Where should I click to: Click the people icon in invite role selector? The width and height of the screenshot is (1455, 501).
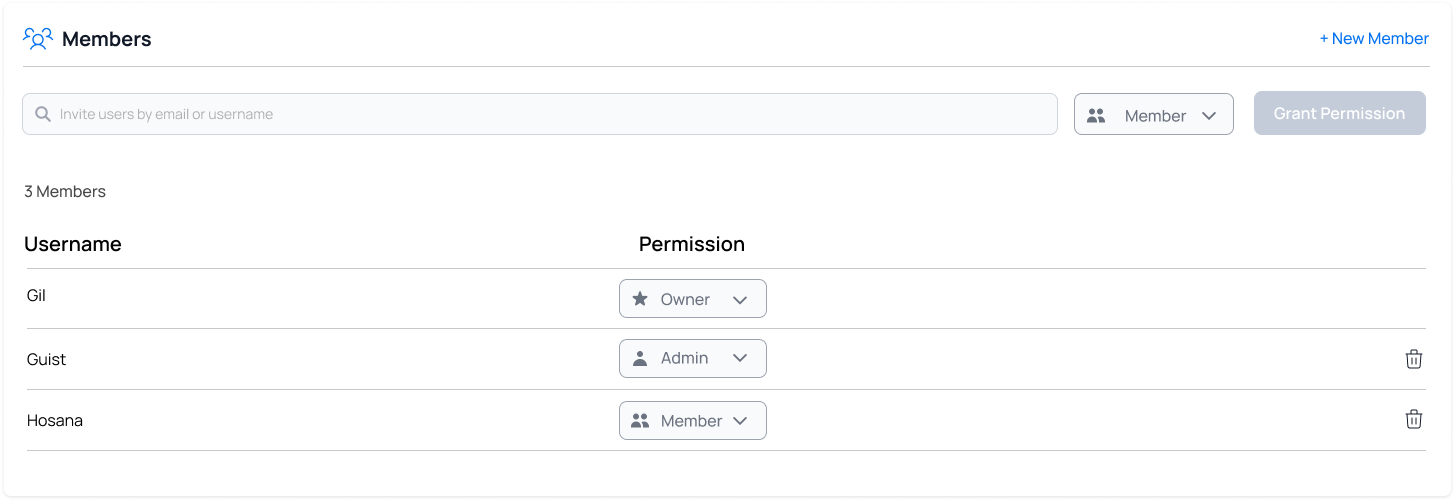click(x=1096, y=115)
